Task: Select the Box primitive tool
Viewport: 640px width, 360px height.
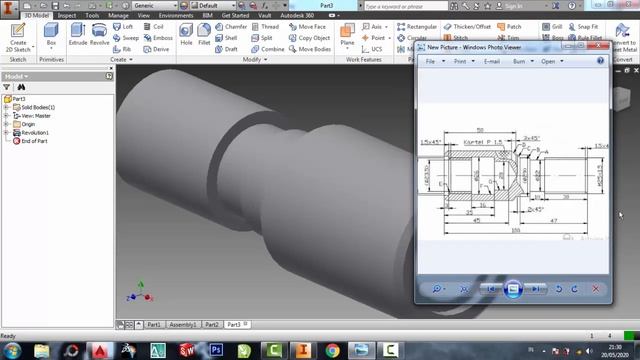Action: pyautogui.click(x=51, y=36)
